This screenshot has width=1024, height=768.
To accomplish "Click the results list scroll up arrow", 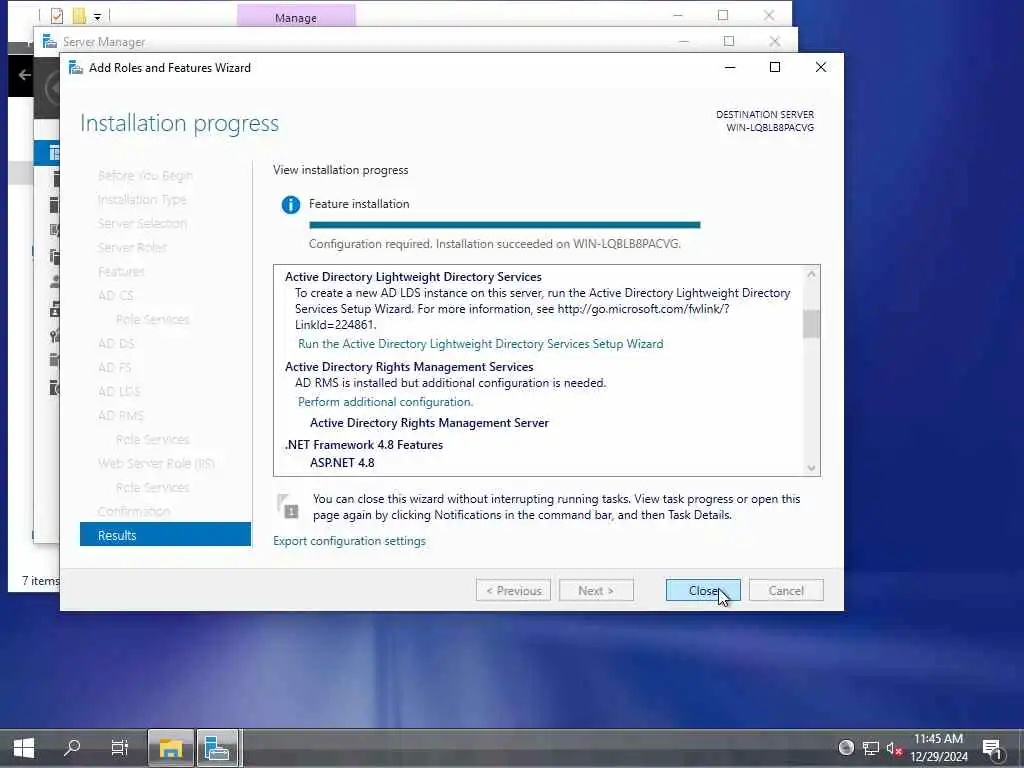I will coord(811,274).
